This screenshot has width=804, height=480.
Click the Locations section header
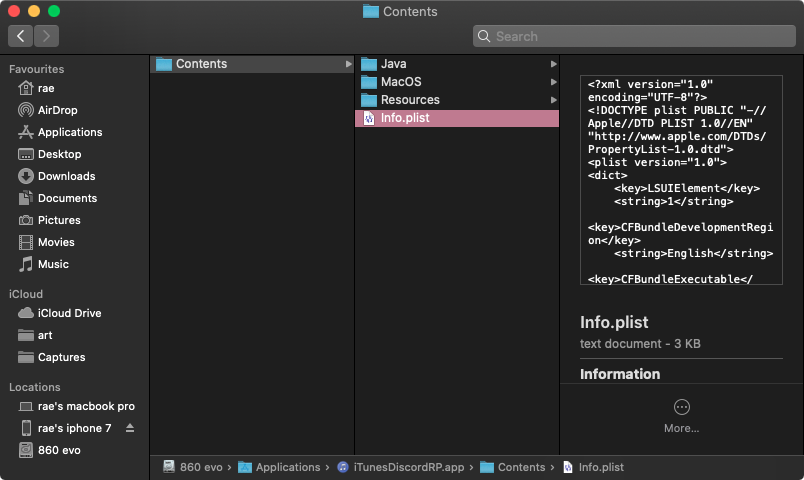(34, 387)
